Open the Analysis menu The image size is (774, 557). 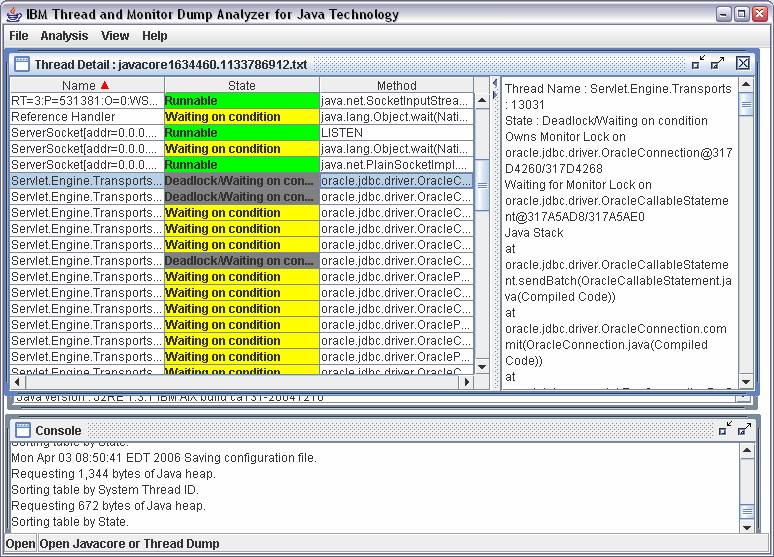64,36
